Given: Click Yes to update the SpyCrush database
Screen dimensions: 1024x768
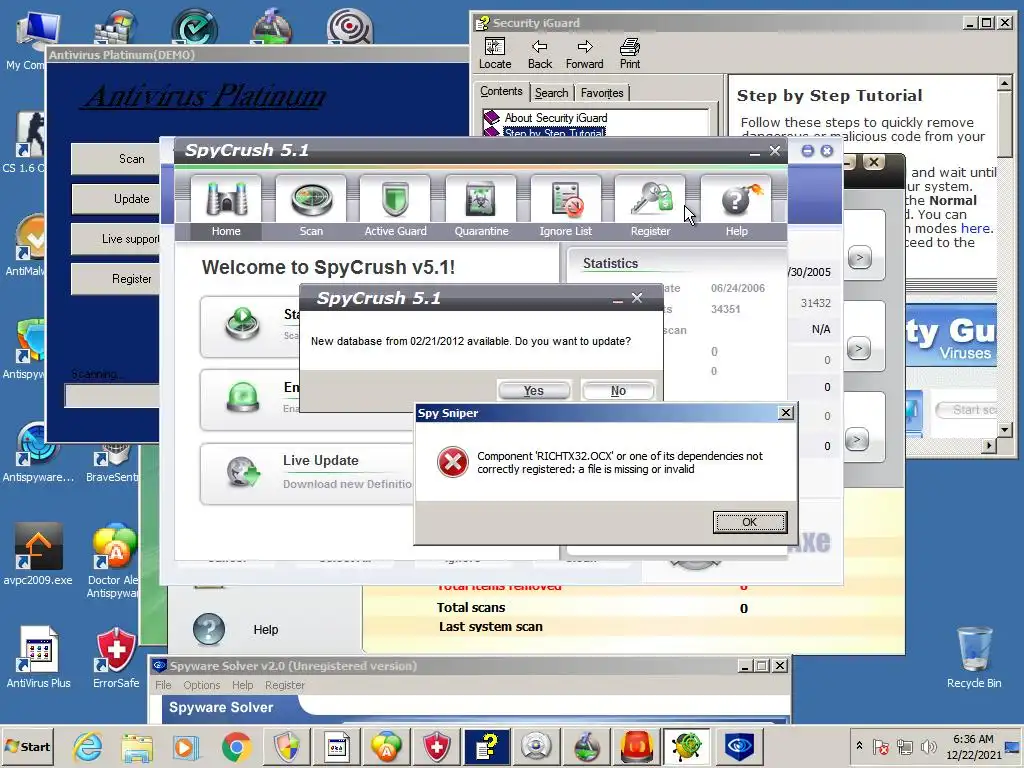Looking at the screenshot, I should click(x=534, y=391).
